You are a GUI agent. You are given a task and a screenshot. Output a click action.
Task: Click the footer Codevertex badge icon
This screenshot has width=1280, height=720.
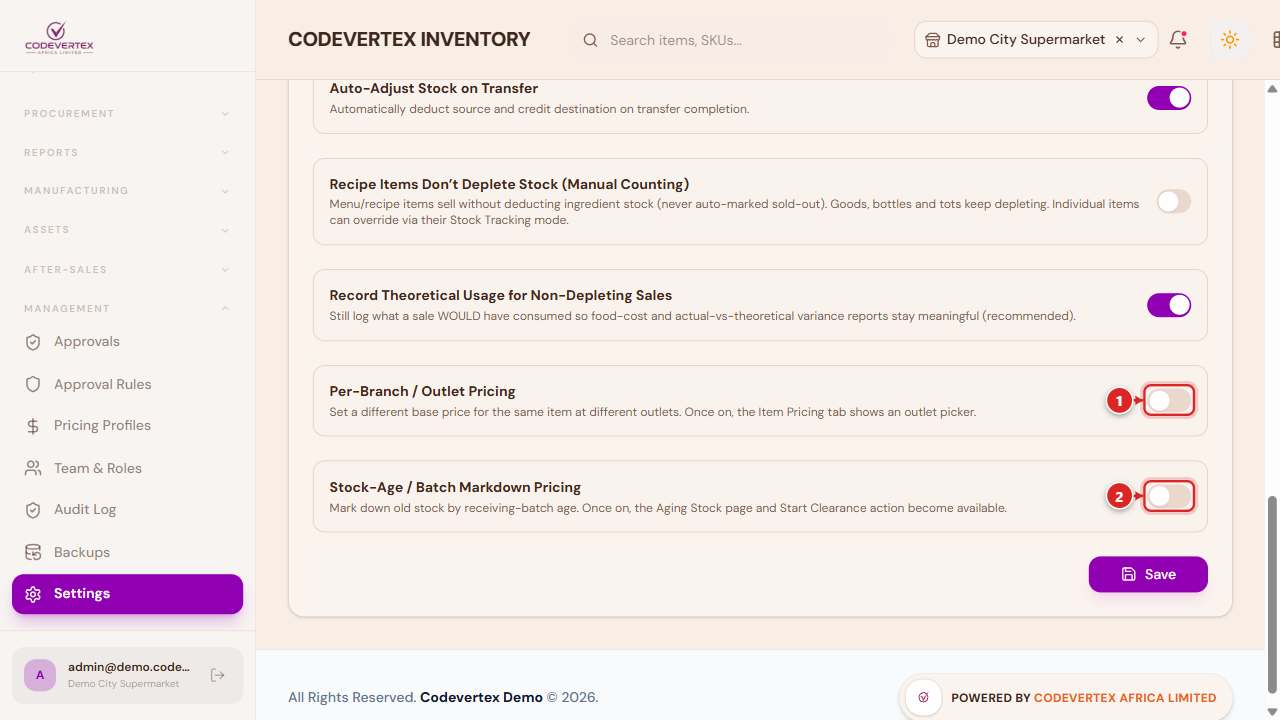(924, 698)
